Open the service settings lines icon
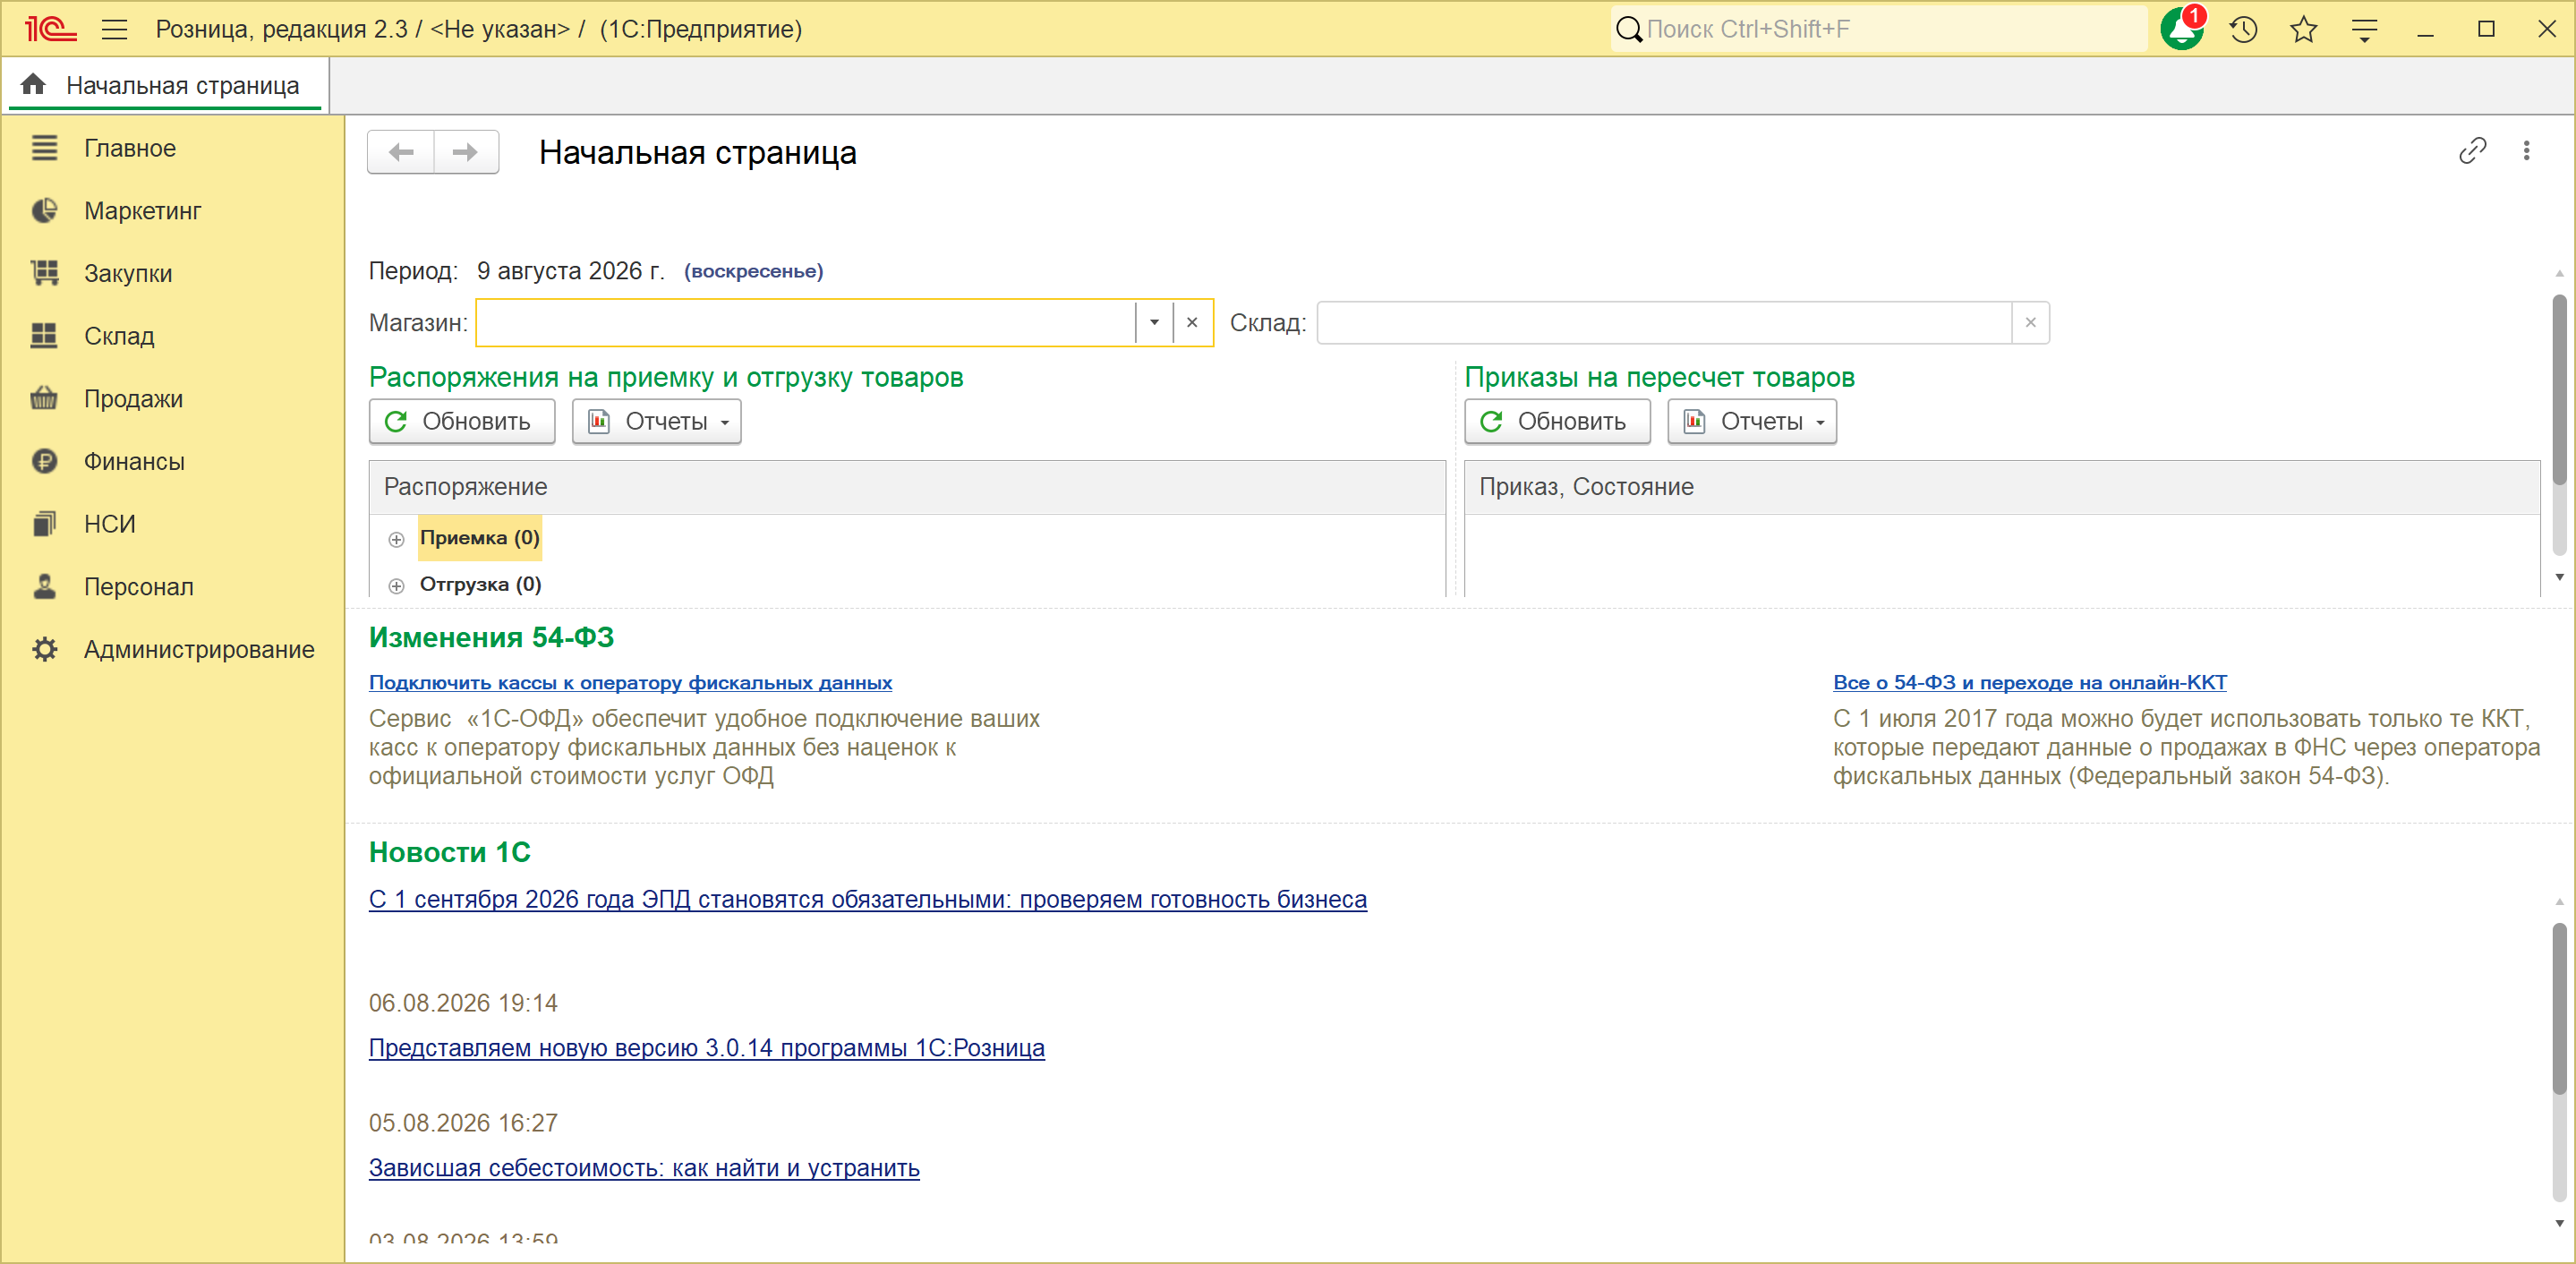 pyautogui.click(x=2365, y=30)
